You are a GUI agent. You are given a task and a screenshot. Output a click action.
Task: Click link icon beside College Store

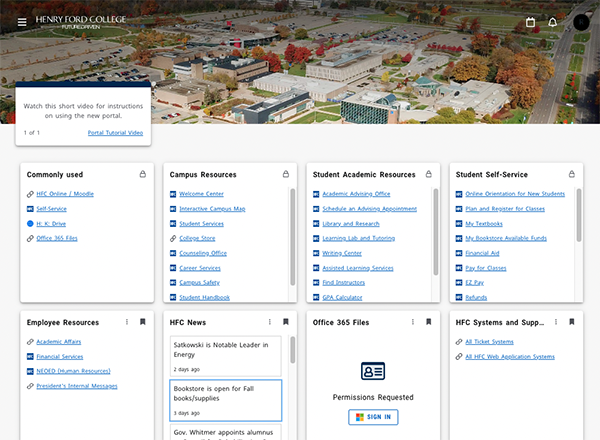pos(173,238)
